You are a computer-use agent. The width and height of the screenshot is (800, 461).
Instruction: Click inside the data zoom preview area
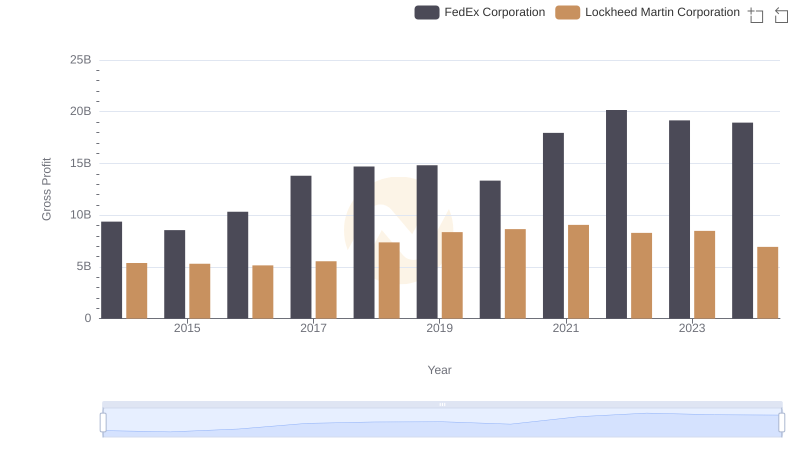coord(442,423)
